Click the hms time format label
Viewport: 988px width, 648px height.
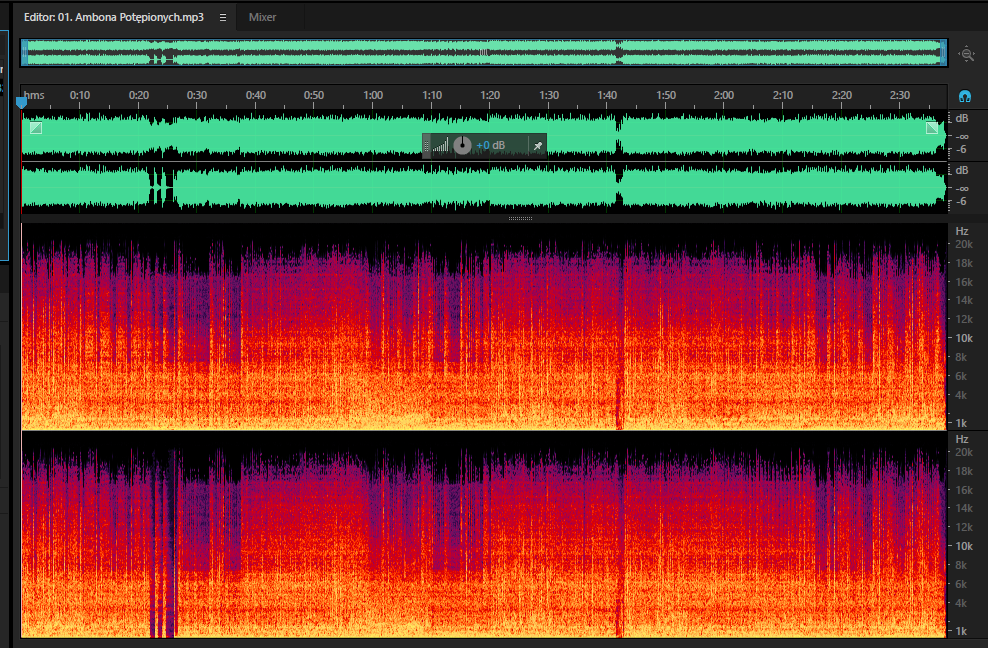click(x=34, y=95)
